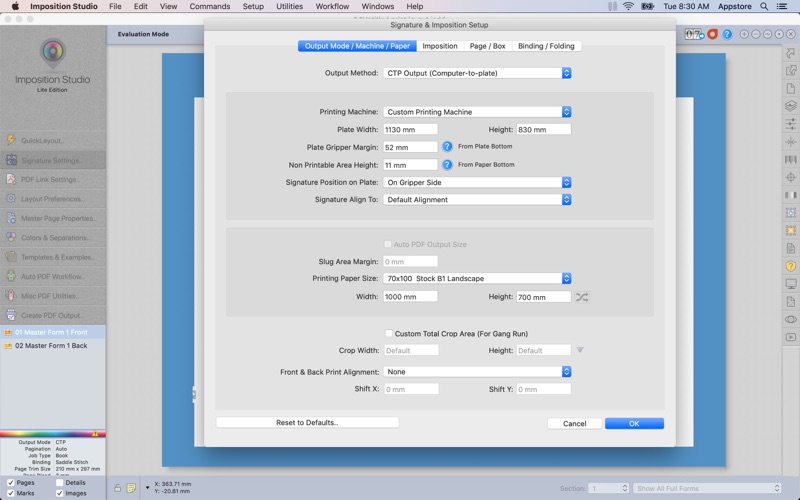Open the Printing Paper Size dropdown

point(477,279)
